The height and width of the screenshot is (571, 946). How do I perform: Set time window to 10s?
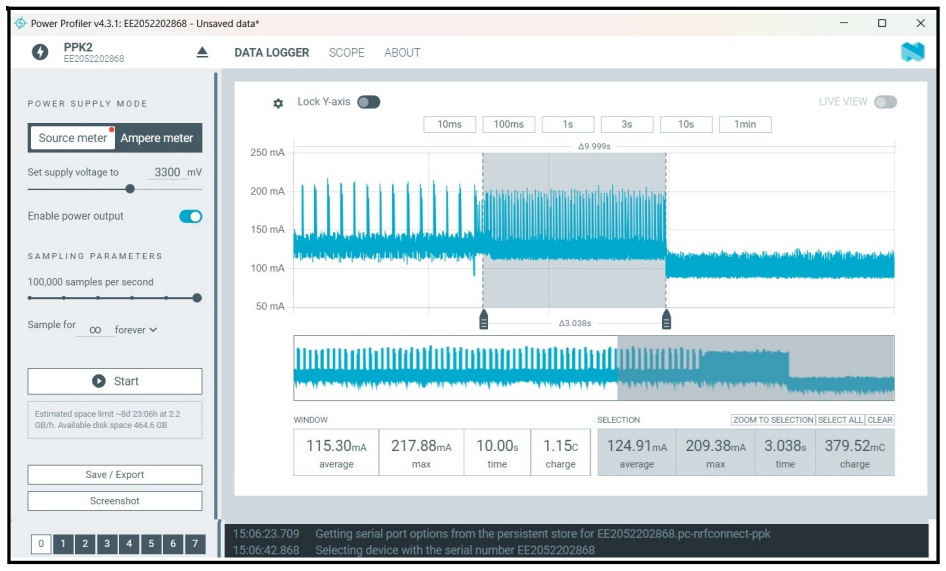pyautogui.click(x=686, y=124)
